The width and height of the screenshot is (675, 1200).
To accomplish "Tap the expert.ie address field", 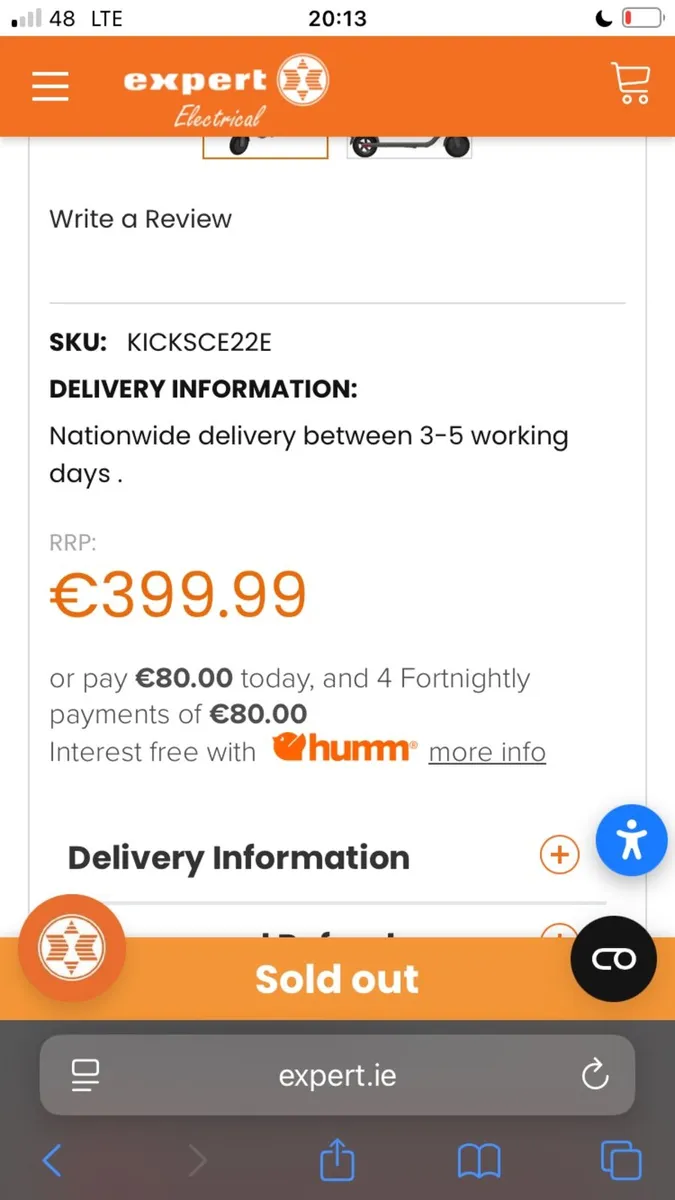I will coord(337,1075).
